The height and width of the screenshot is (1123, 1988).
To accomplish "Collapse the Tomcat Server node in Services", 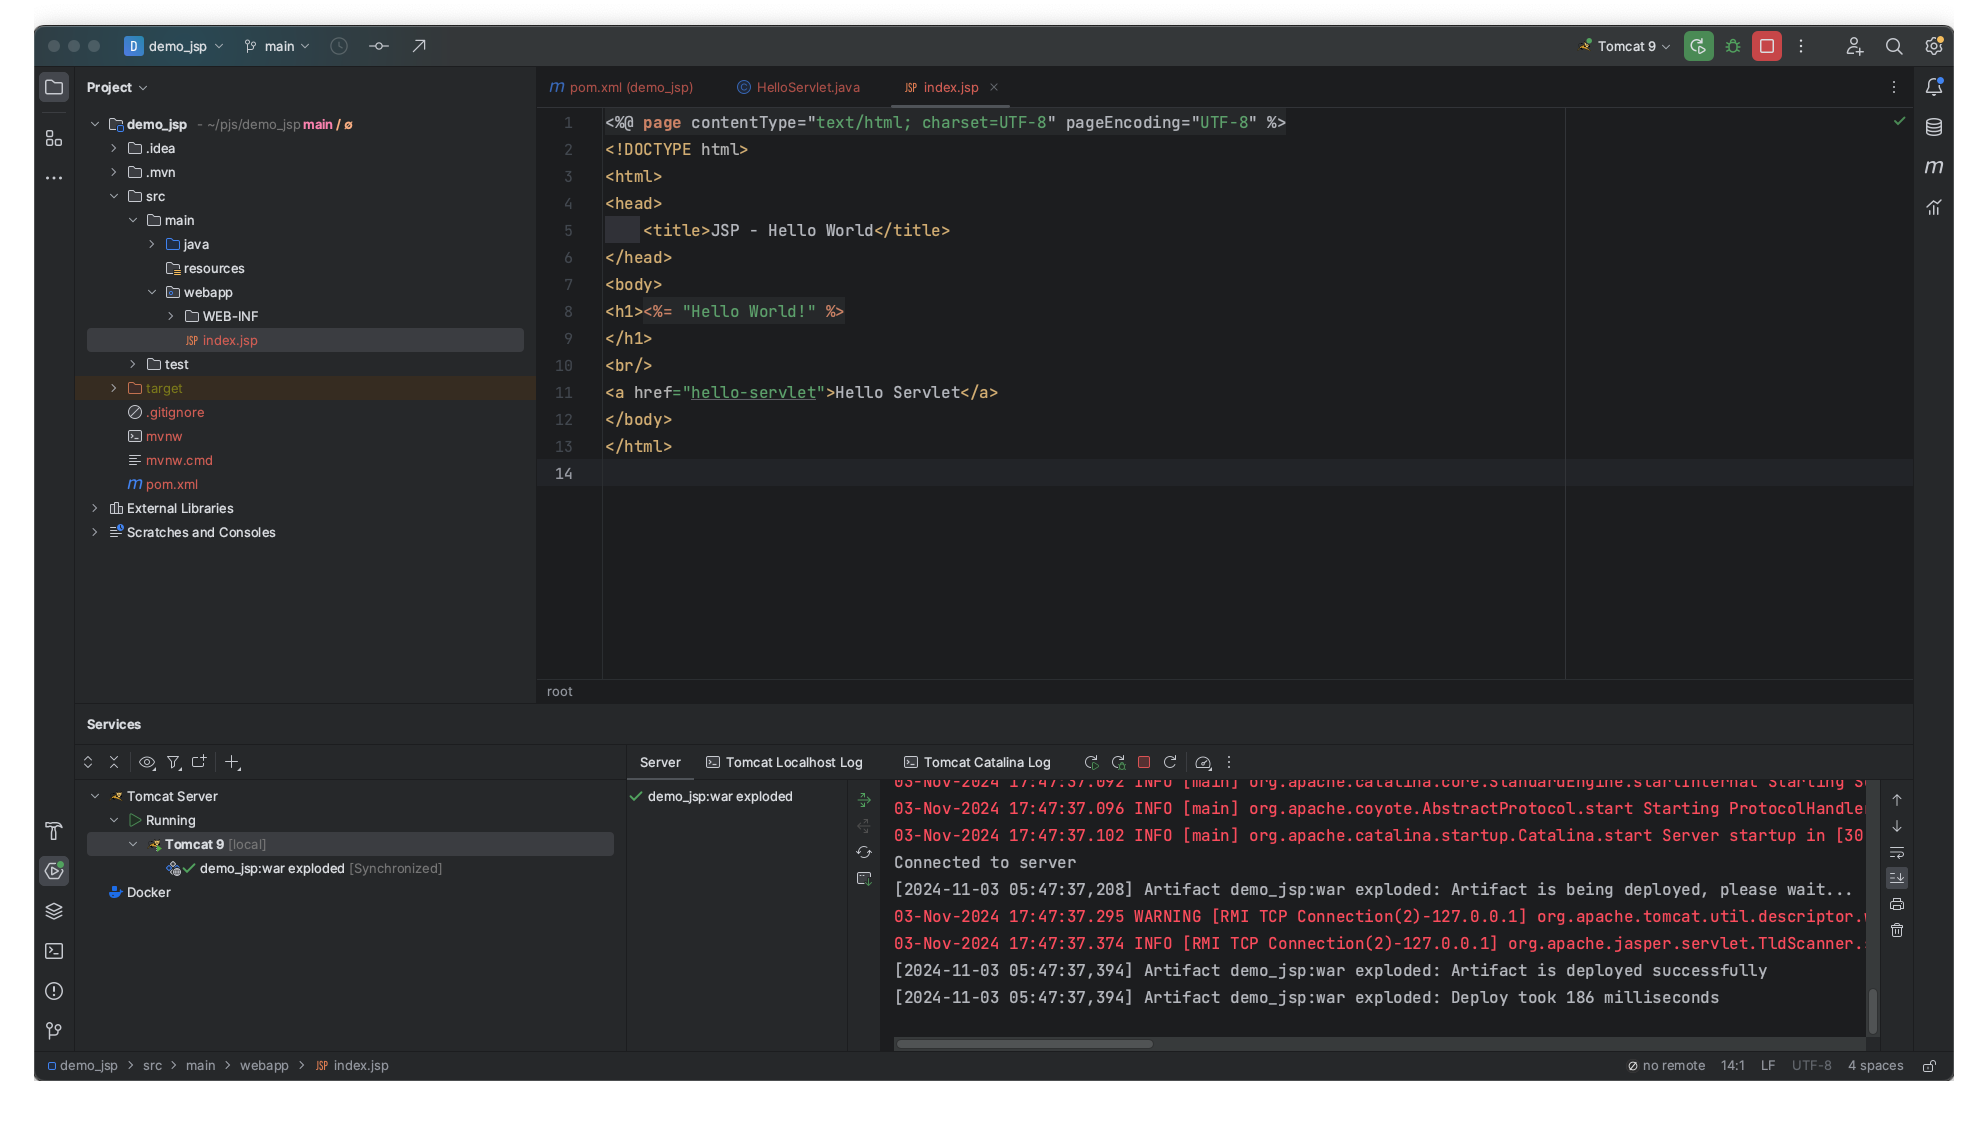I will (x=95, y=796).
